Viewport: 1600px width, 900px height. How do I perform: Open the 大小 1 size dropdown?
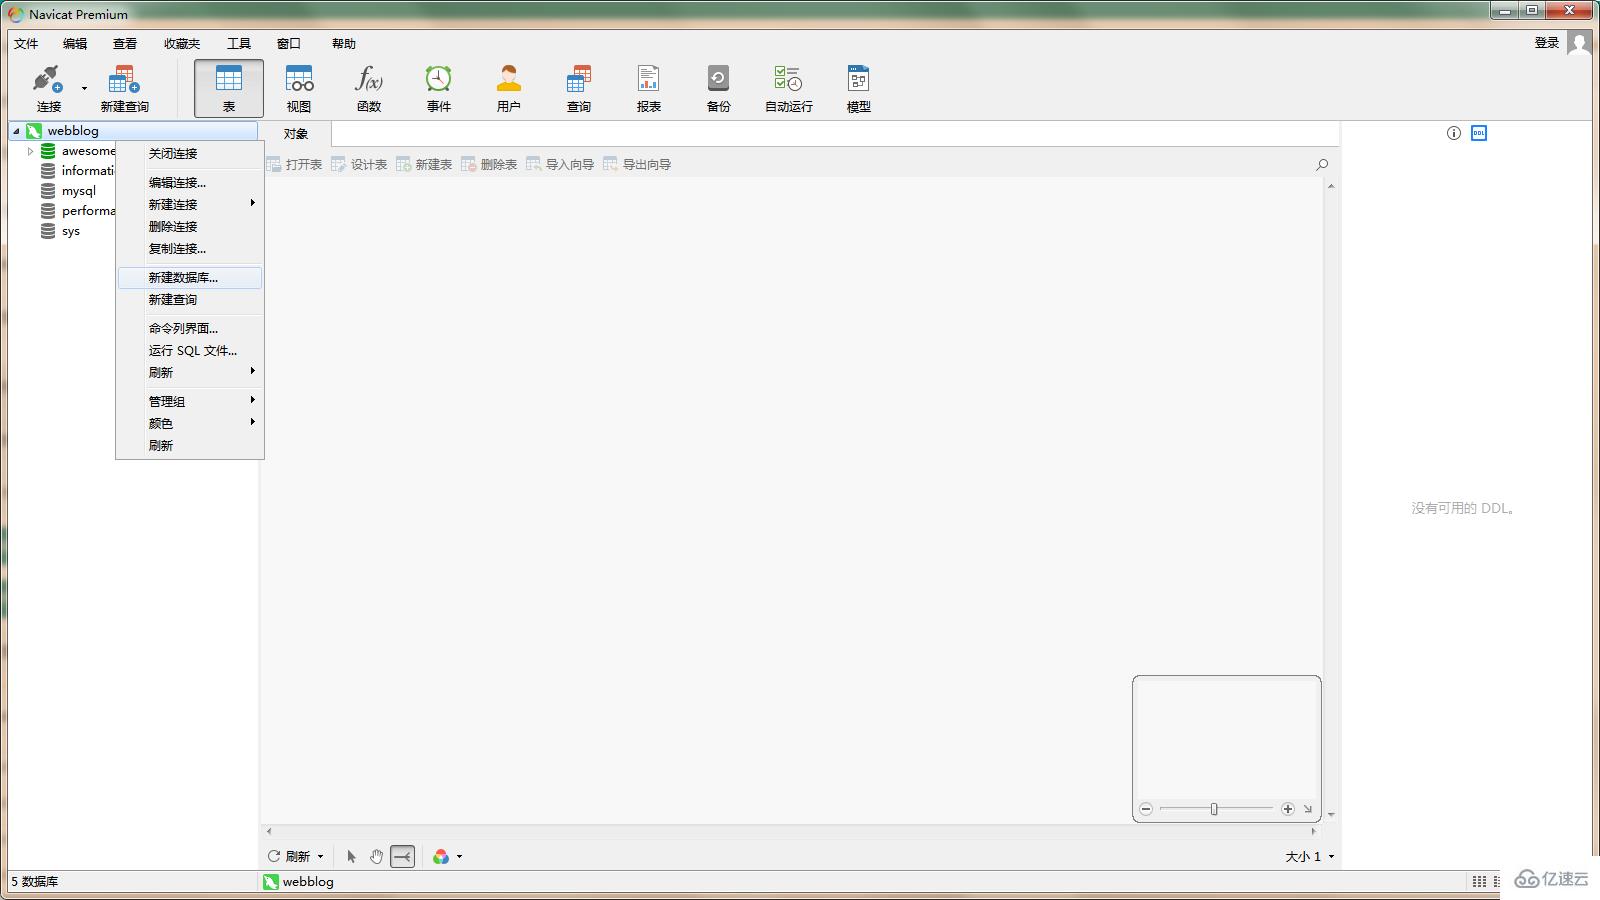pos(1310,856)
